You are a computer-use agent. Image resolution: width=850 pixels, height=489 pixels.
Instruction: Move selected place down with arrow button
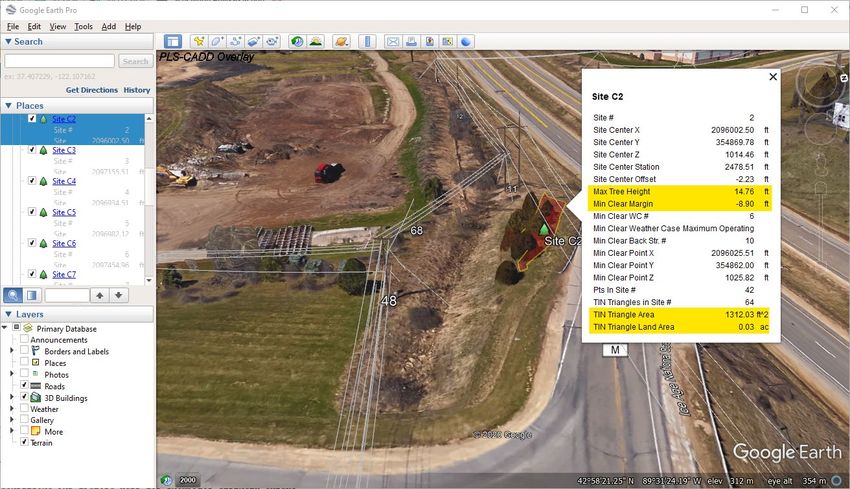pyautogui.click(x=119, y=295)
